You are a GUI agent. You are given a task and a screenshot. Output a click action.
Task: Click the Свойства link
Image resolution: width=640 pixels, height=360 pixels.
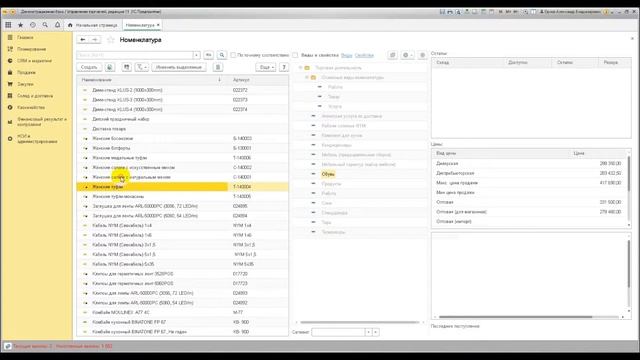364,55
